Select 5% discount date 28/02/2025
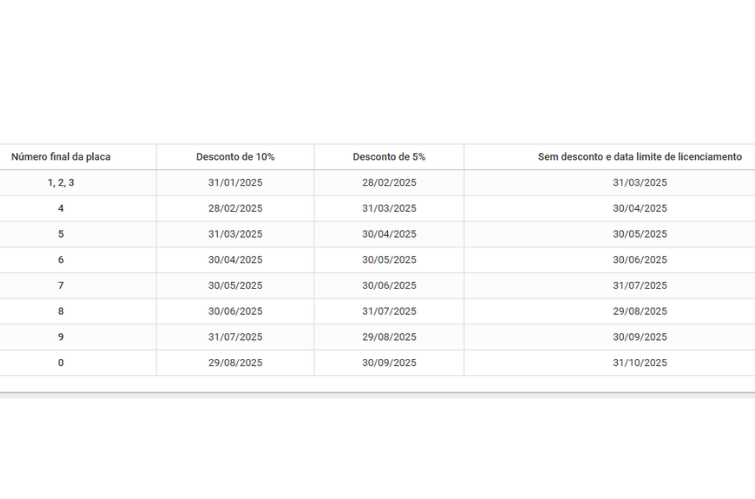The image size is (755, 499). click(x=389, y=183)
